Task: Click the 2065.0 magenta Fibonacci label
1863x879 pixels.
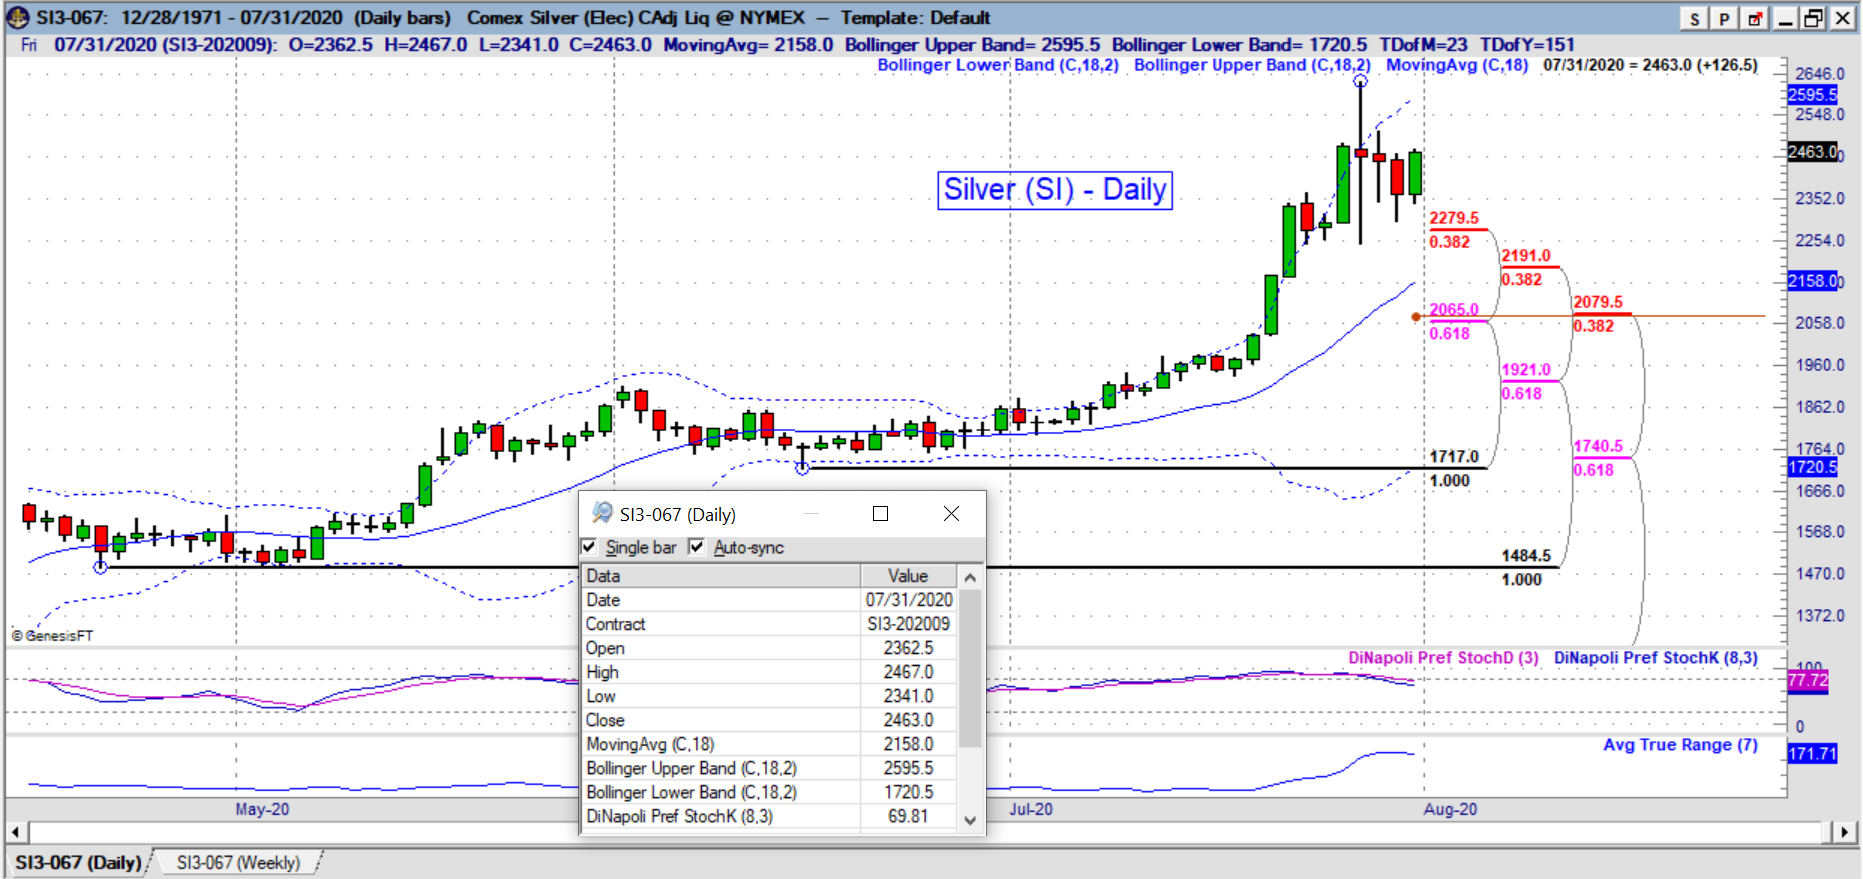Action: point(1453,309)
